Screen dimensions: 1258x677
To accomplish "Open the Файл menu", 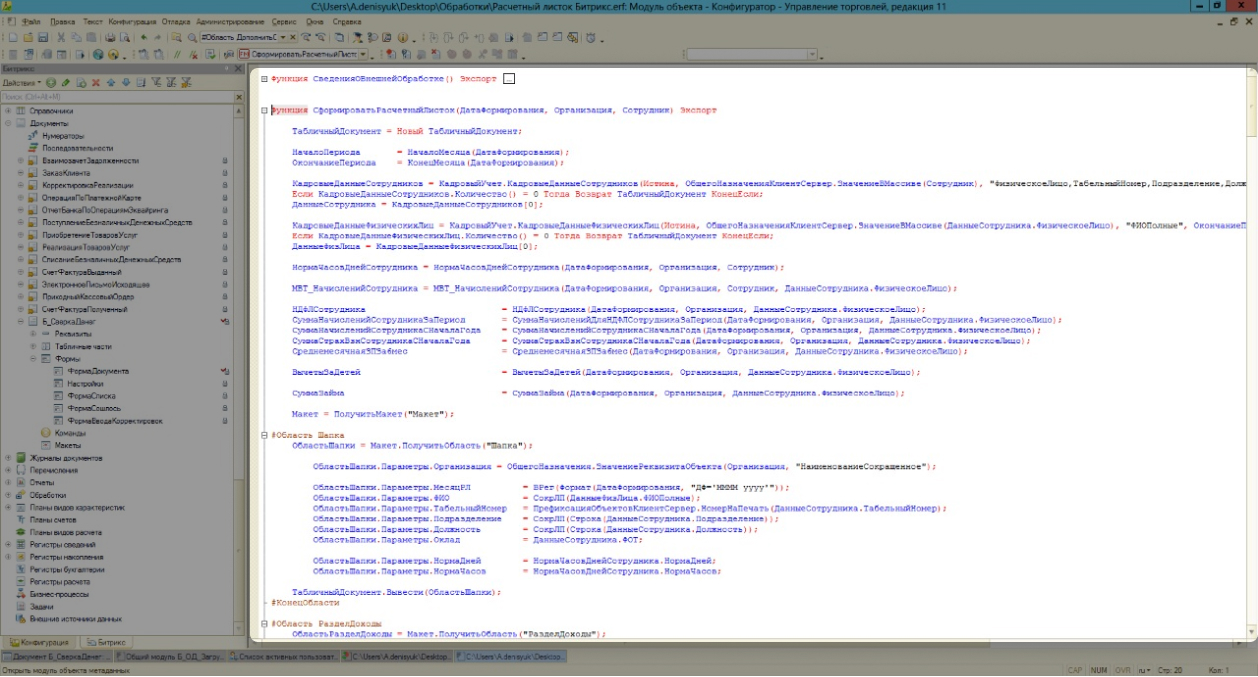I will pos(31,21).
